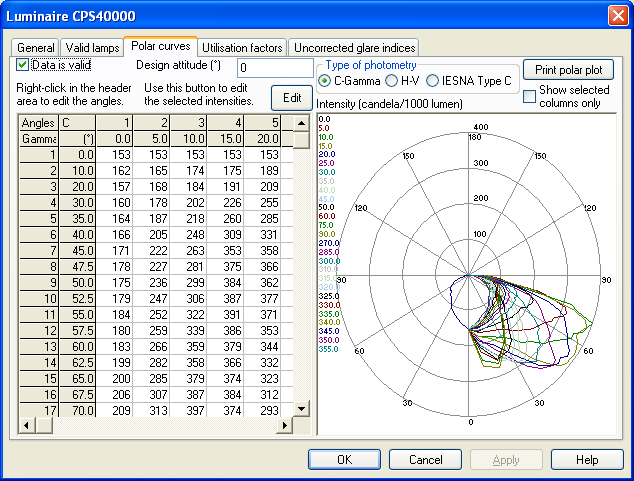Viewport: 634px width, 481px height.
Task: Close the Luminaire CPS40000 dialog
Action: 616,16
